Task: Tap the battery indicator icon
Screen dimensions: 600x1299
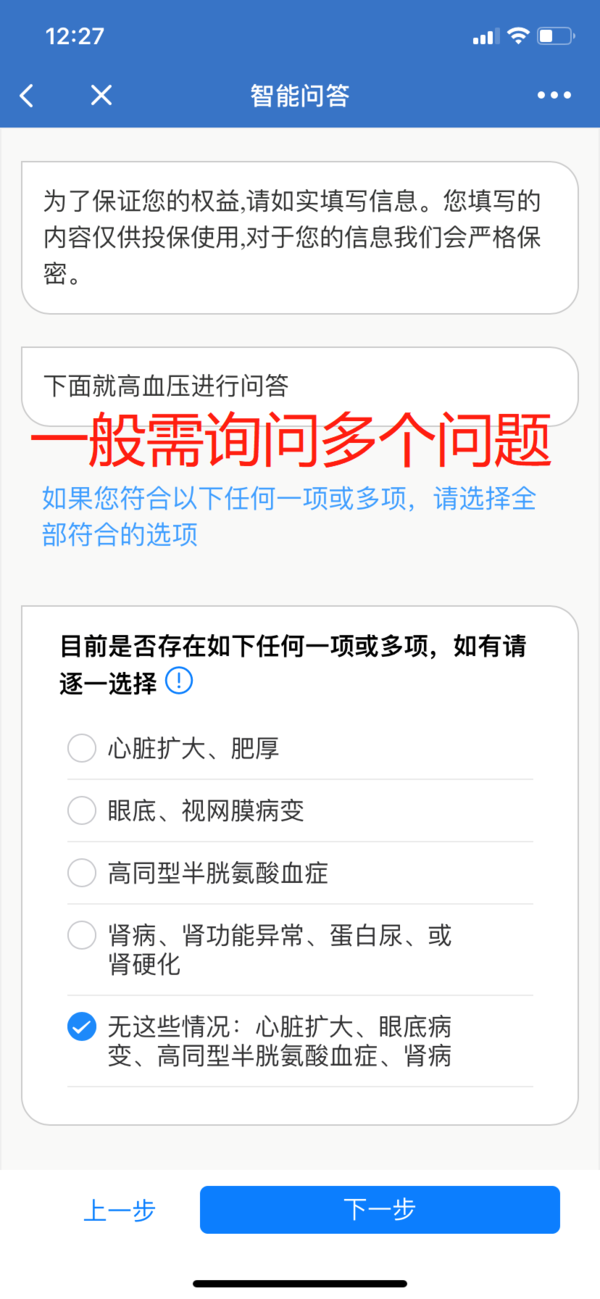Action: pyautogui.click(x=554, y=36)
